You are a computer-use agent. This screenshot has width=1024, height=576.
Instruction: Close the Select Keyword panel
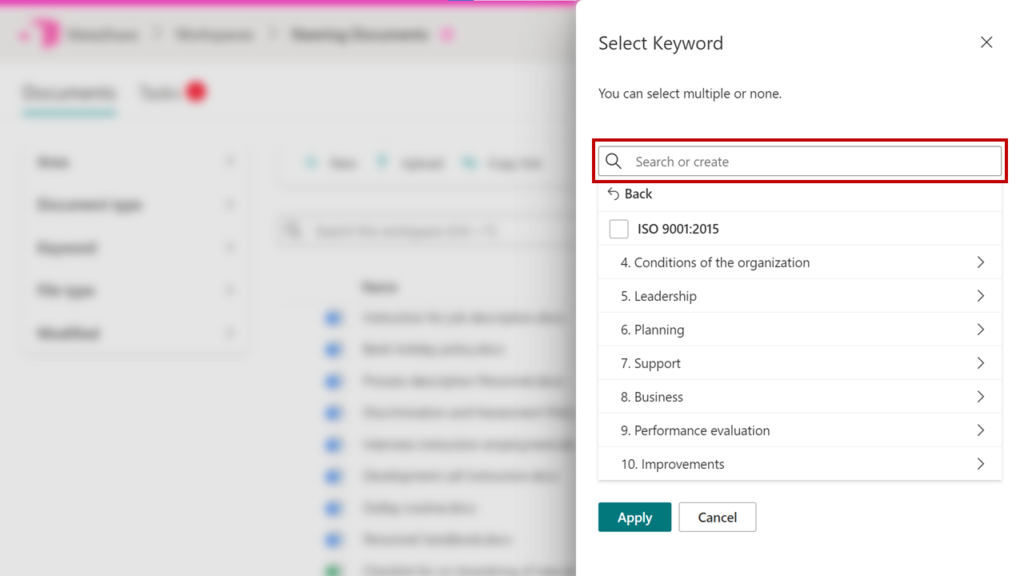click(986, 42)
